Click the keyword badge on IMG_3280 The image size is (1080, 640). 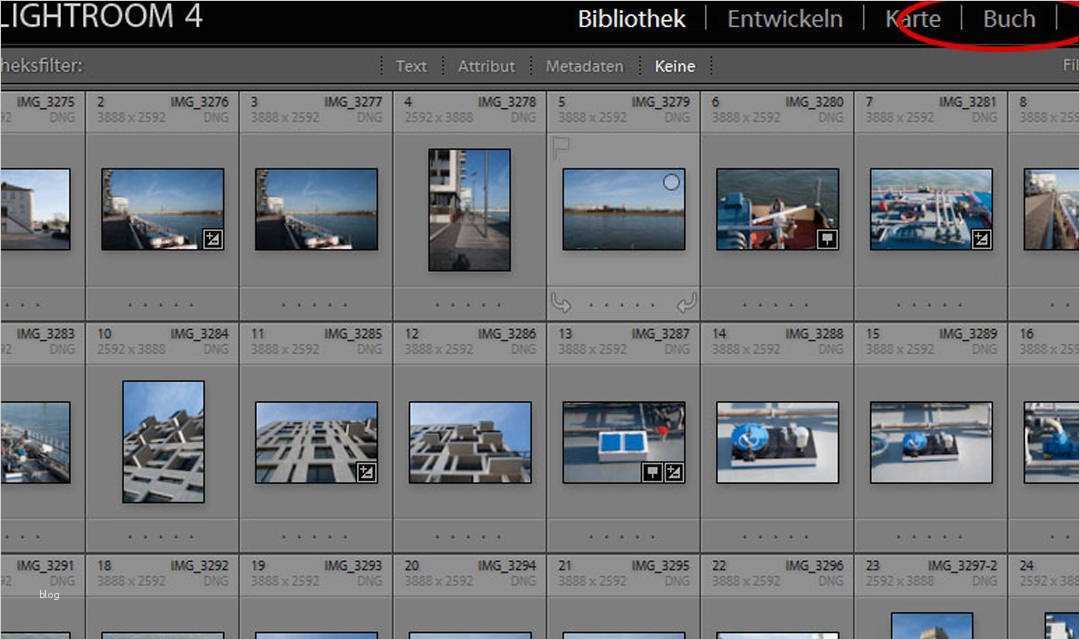click(827, 239)
